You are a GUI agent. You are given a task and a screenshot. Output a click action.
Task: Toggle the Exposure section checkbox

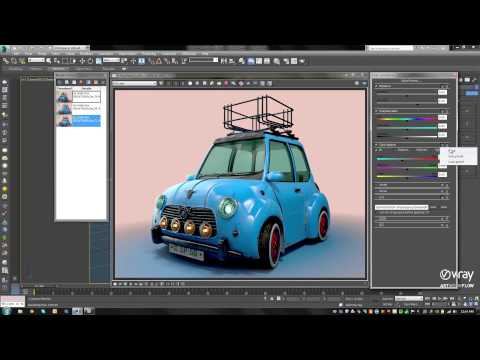click(x=377, y=86)
